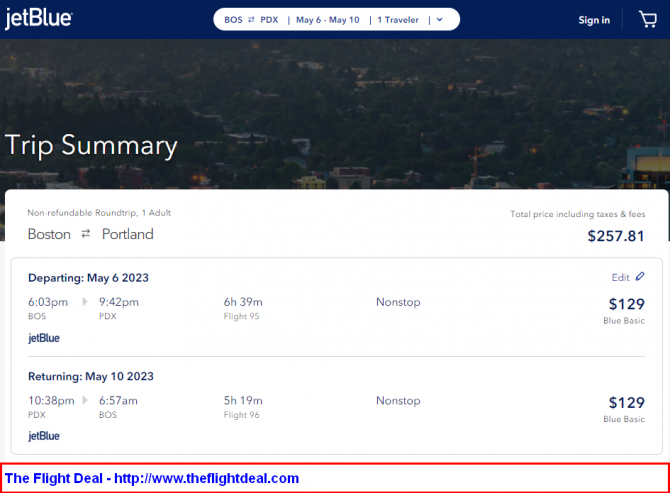
Task: Click the 6:57am return arrival time
Action: point(118,401)
